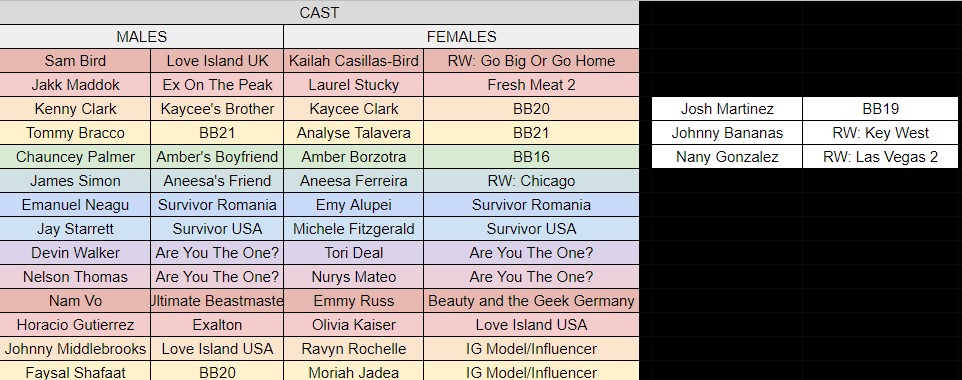This screenshot has height=380, width=962.
Task: Click the Kailah Casillas-Bird cell
Action: [x=353, y=61]
